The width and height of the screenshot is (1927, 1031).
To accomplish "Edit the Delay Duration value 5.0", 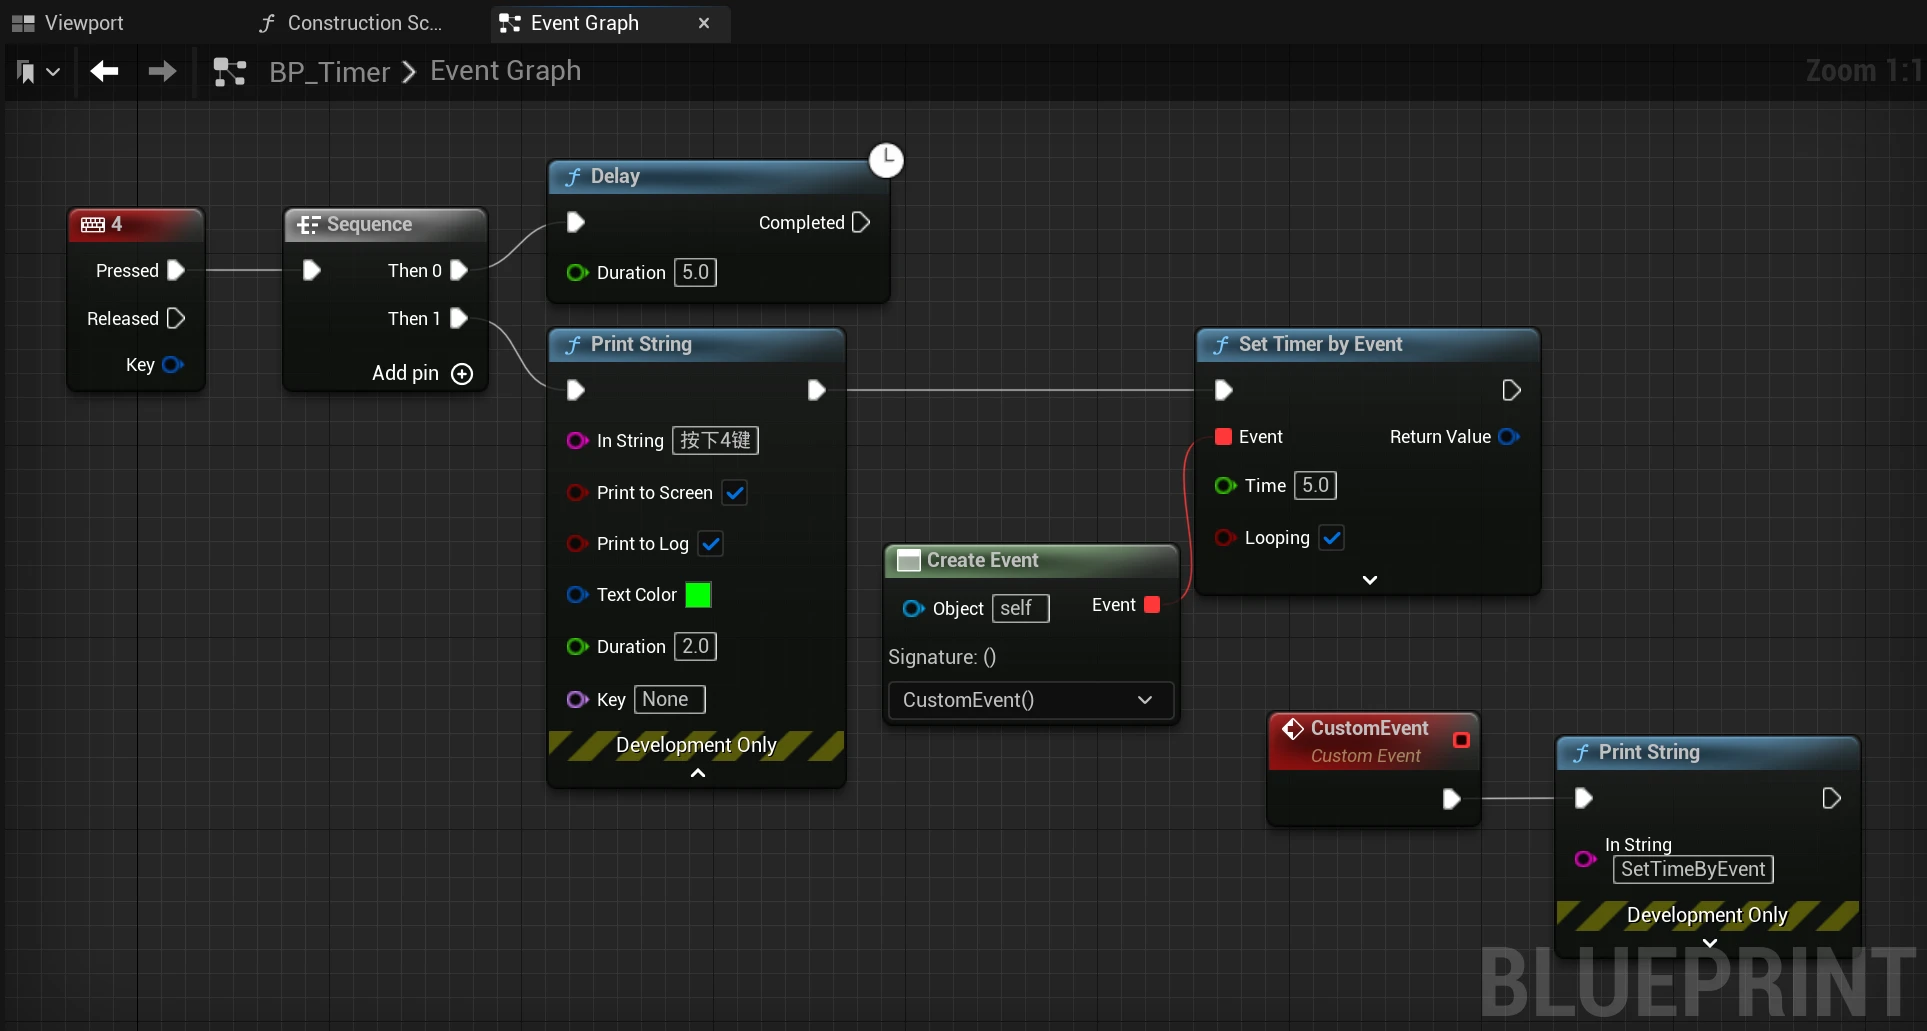I will (x=695, y=272).
